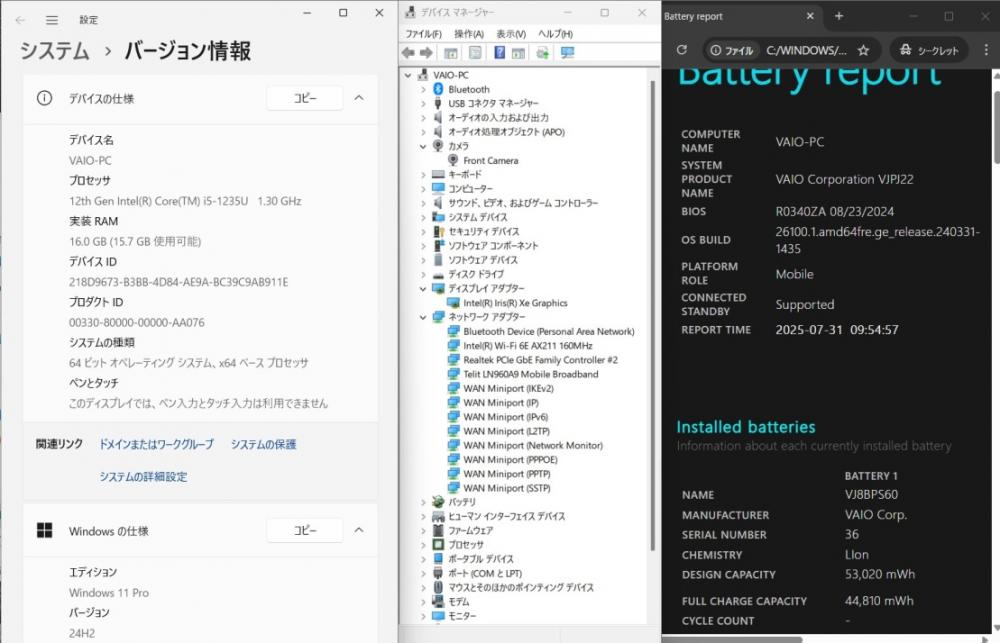Reload the Battery report page
The height and width of the screenshot is (643, 1000).
click(682, 50)
